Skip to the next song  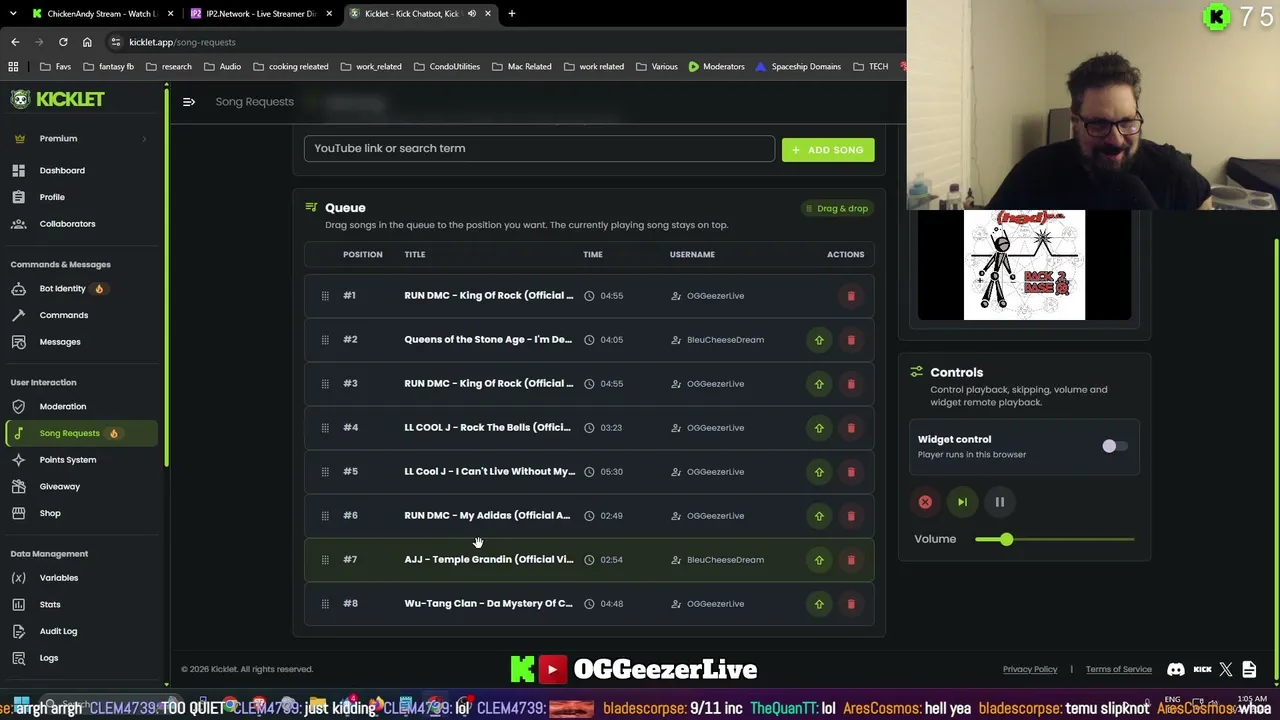click(962, 502)
